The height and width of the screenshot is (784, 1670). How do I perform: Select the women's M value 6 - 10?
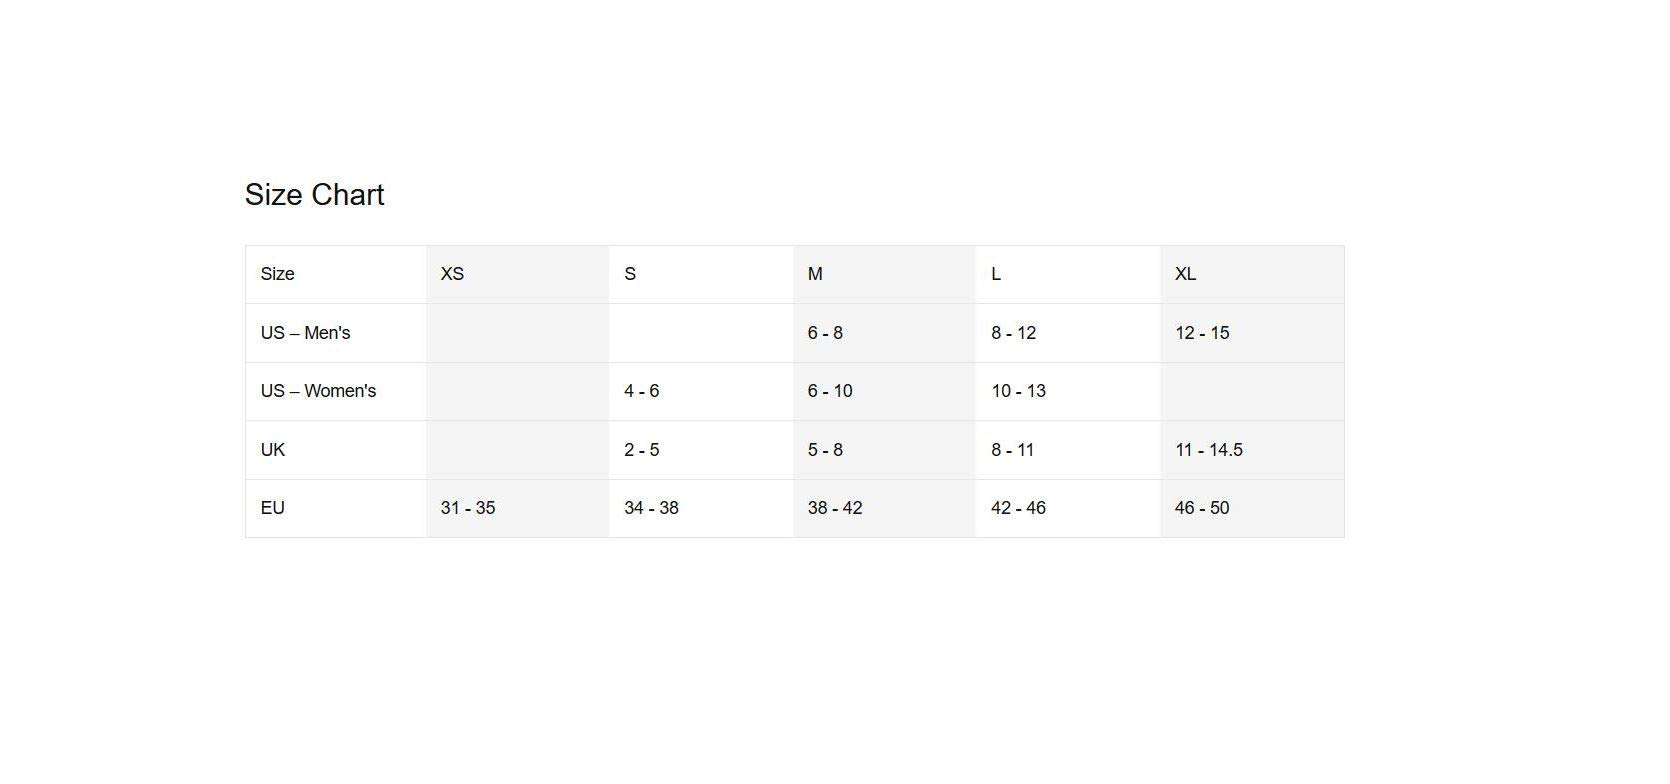tap(830, 391)
